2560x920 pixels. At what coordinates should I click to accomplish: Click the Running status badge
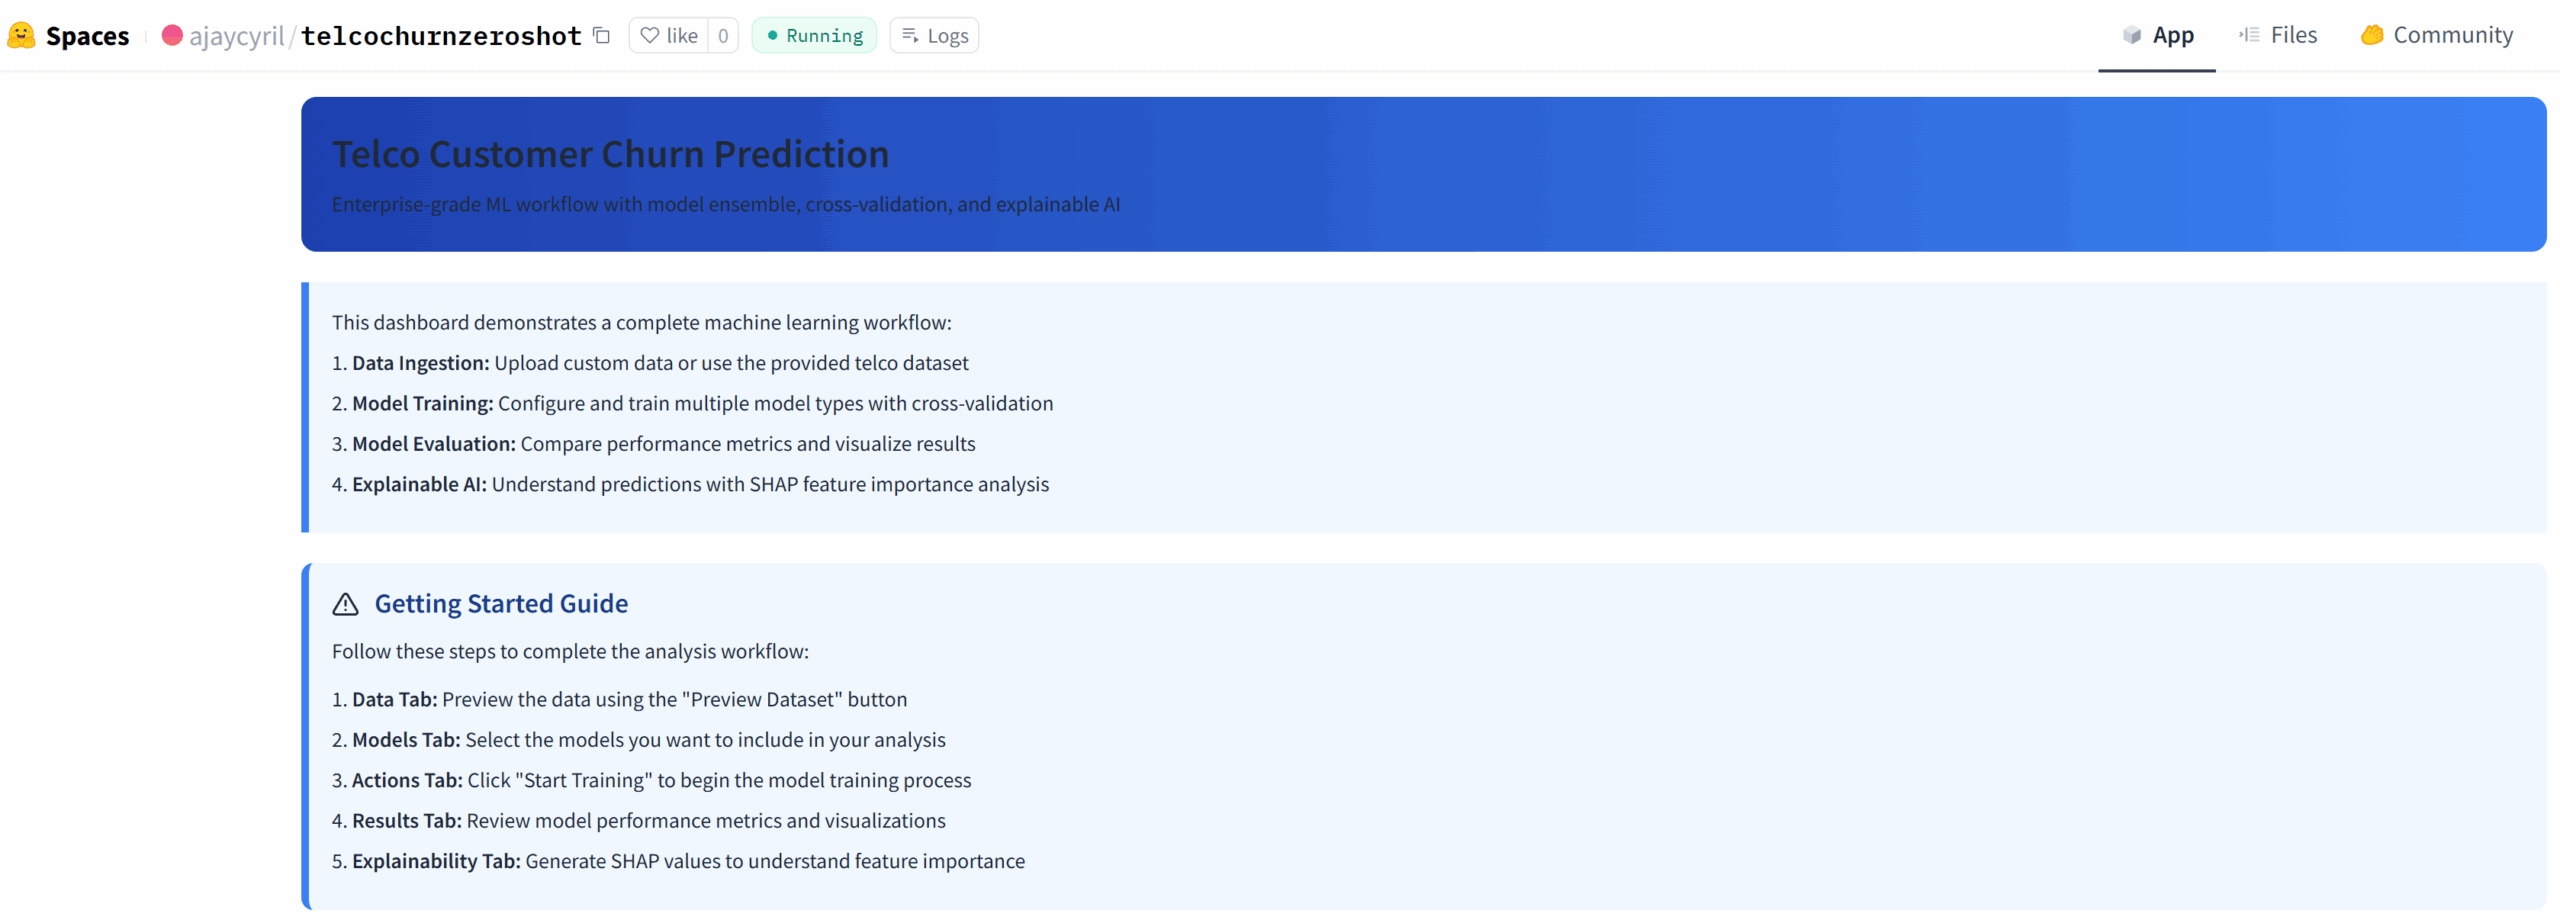point(814,35)
